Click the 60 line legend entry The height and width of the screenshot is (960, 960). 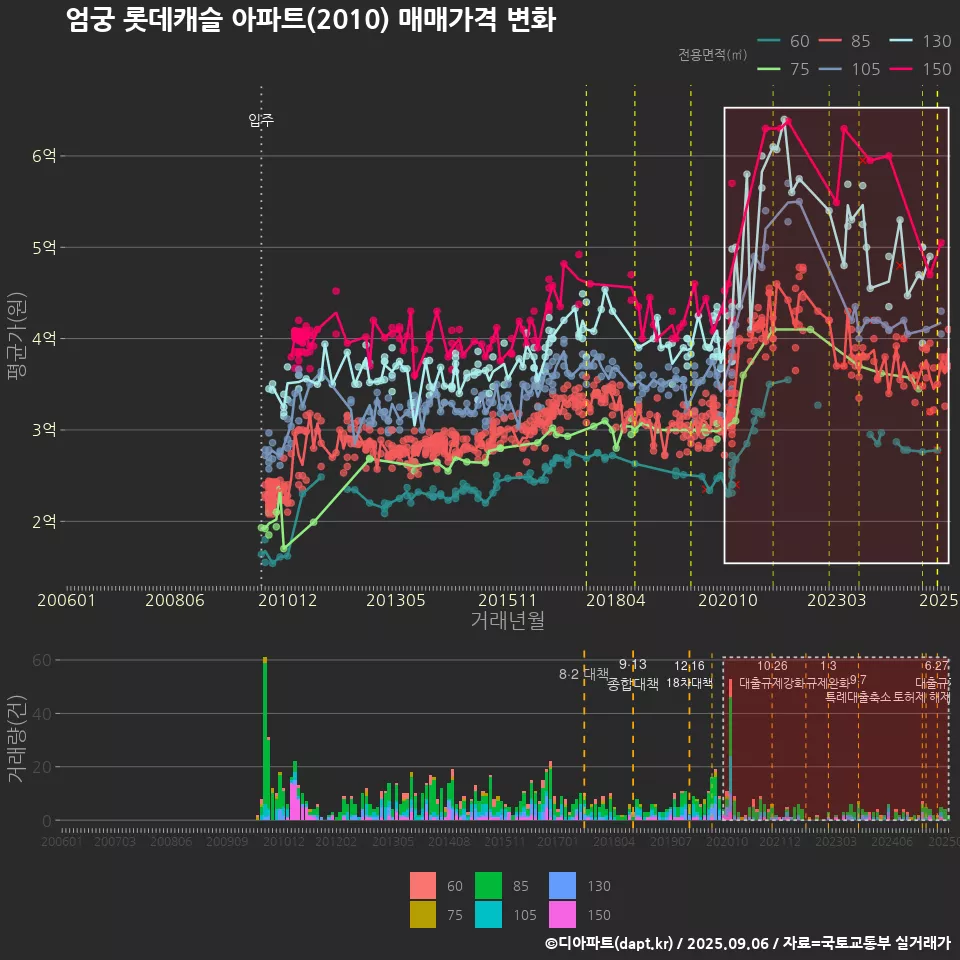pos(784,41)
